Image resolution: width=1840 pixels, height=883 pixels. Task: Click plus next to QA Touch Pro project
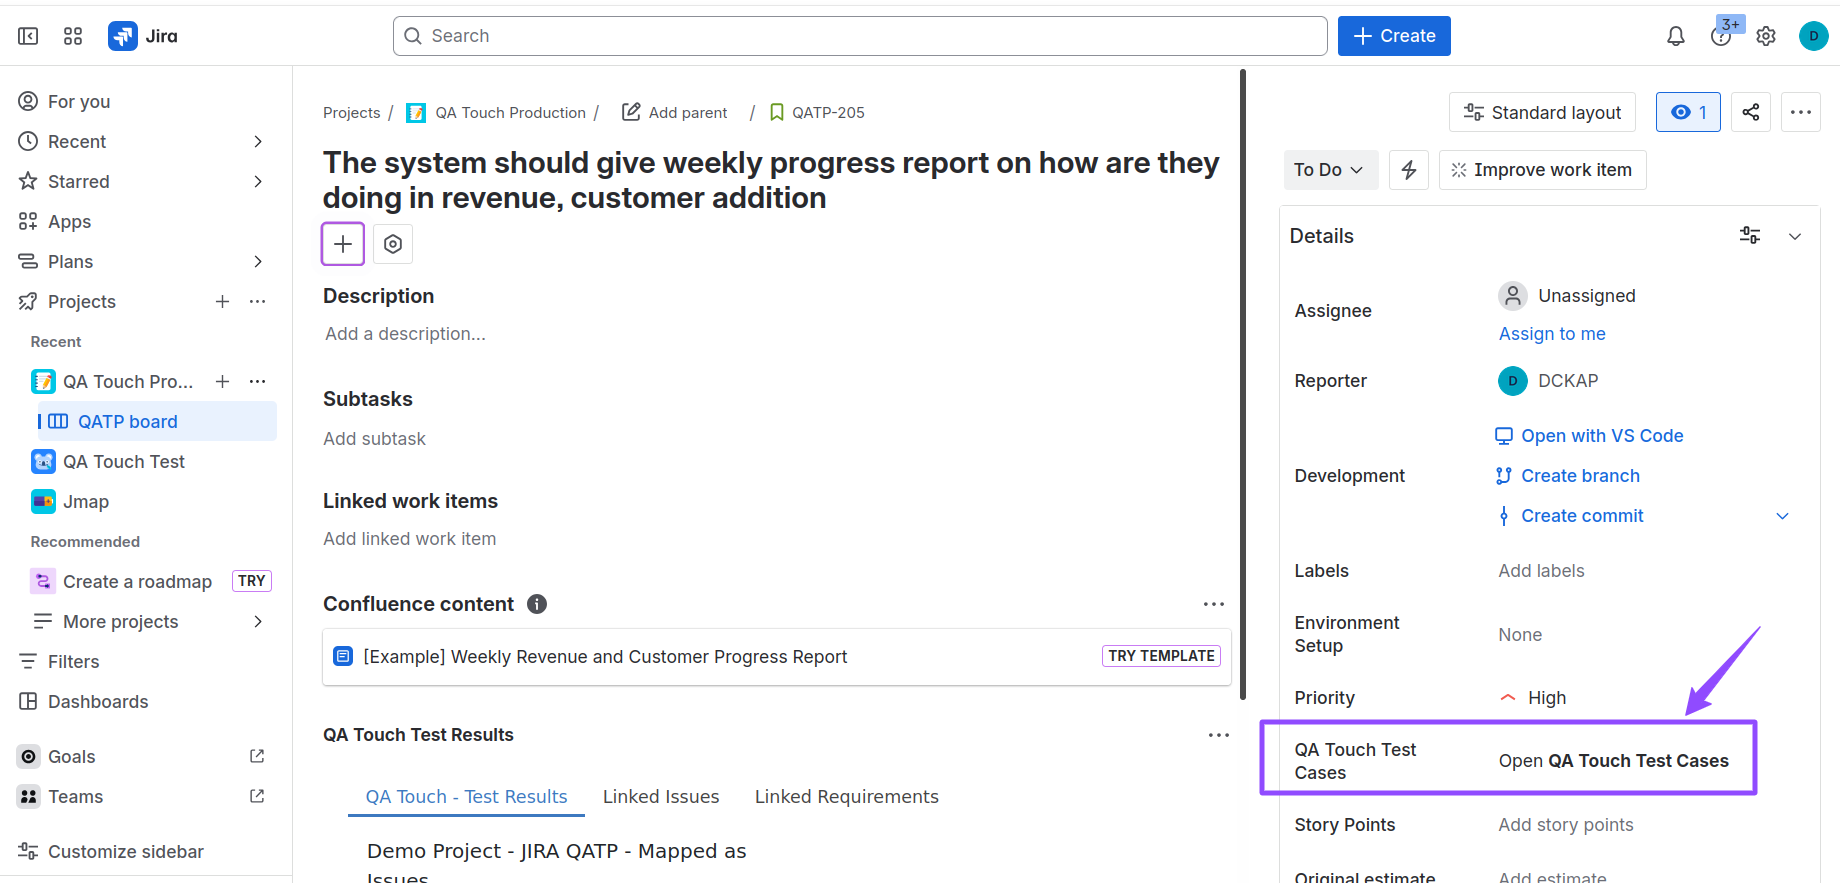click(222, 381)
